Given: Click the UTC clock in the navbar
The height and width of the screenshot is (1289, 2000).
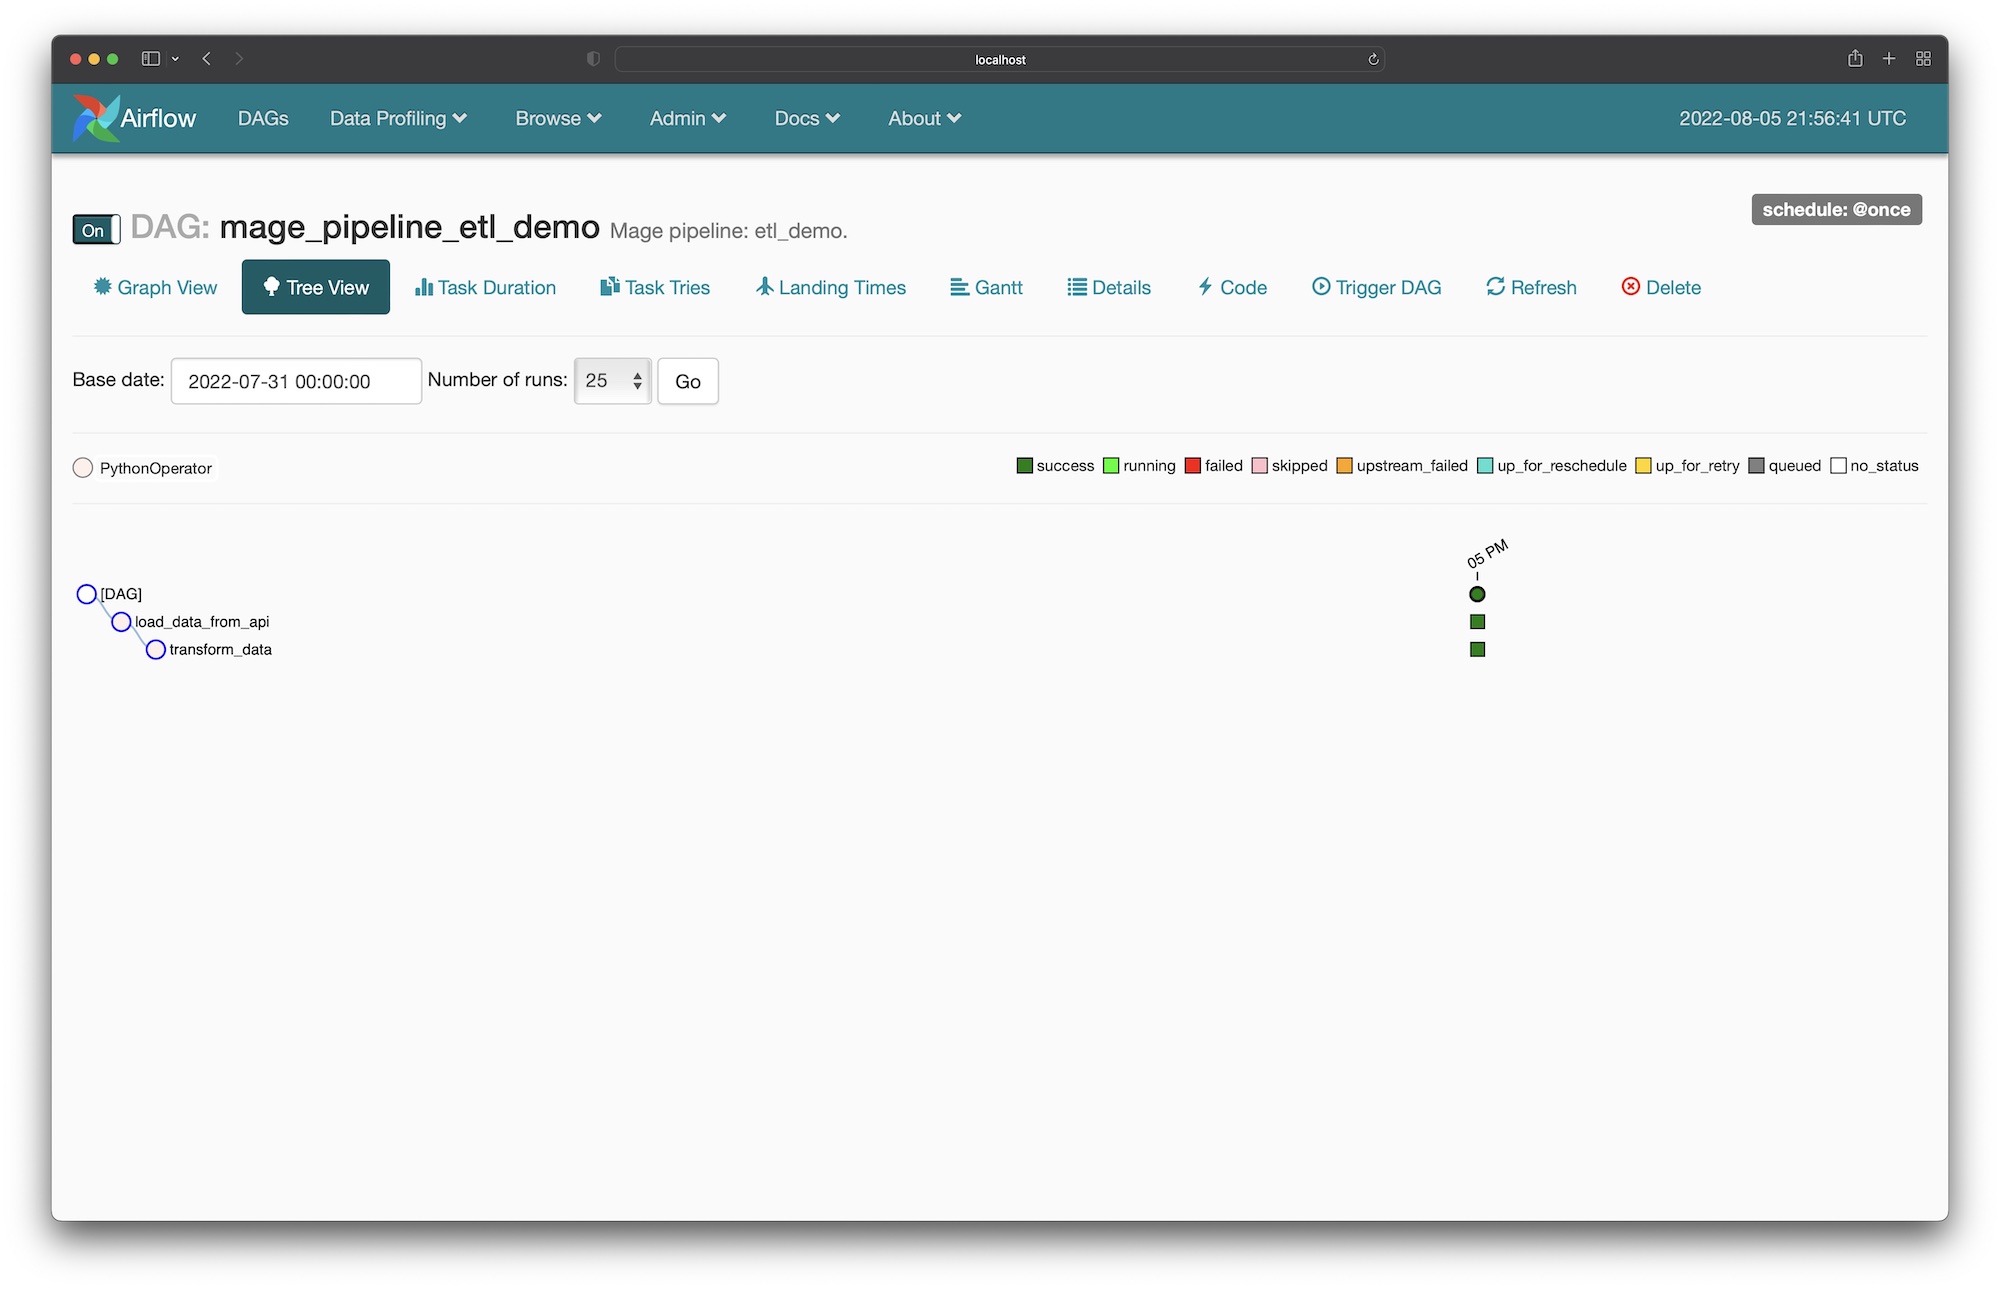Looking at the screenshot, I should [1792, 118].
